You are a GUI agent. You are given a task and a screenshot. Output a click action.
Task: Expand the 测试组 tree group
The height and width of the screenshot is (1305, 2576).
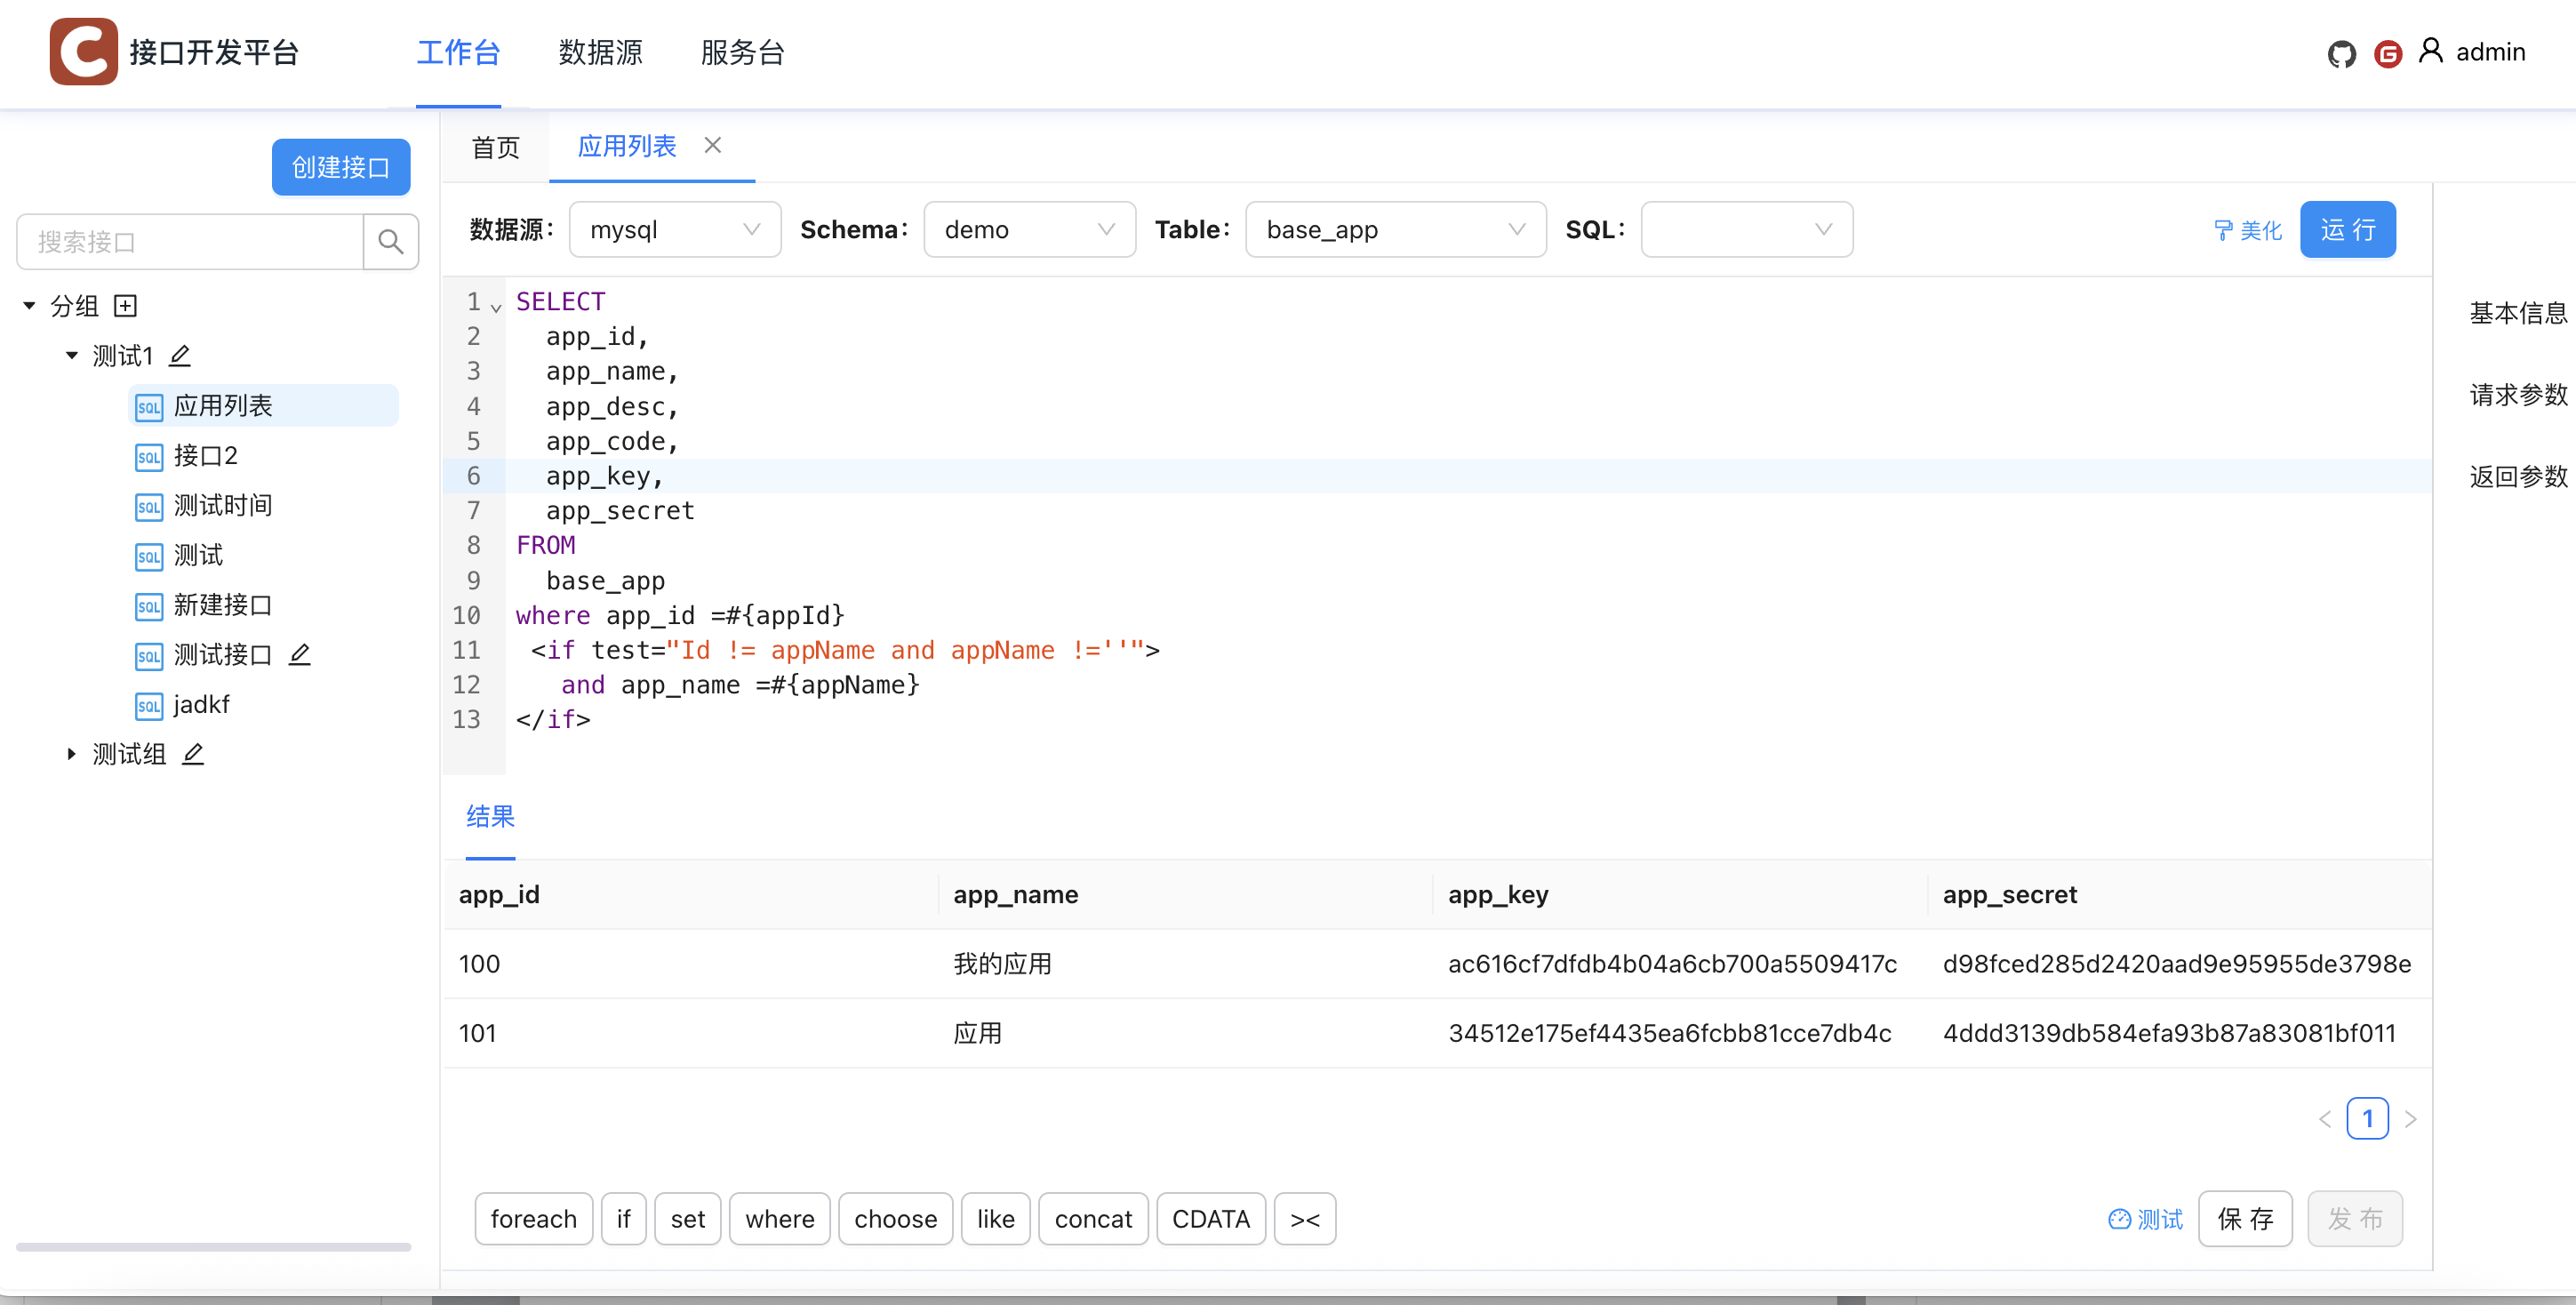(72, 754)
